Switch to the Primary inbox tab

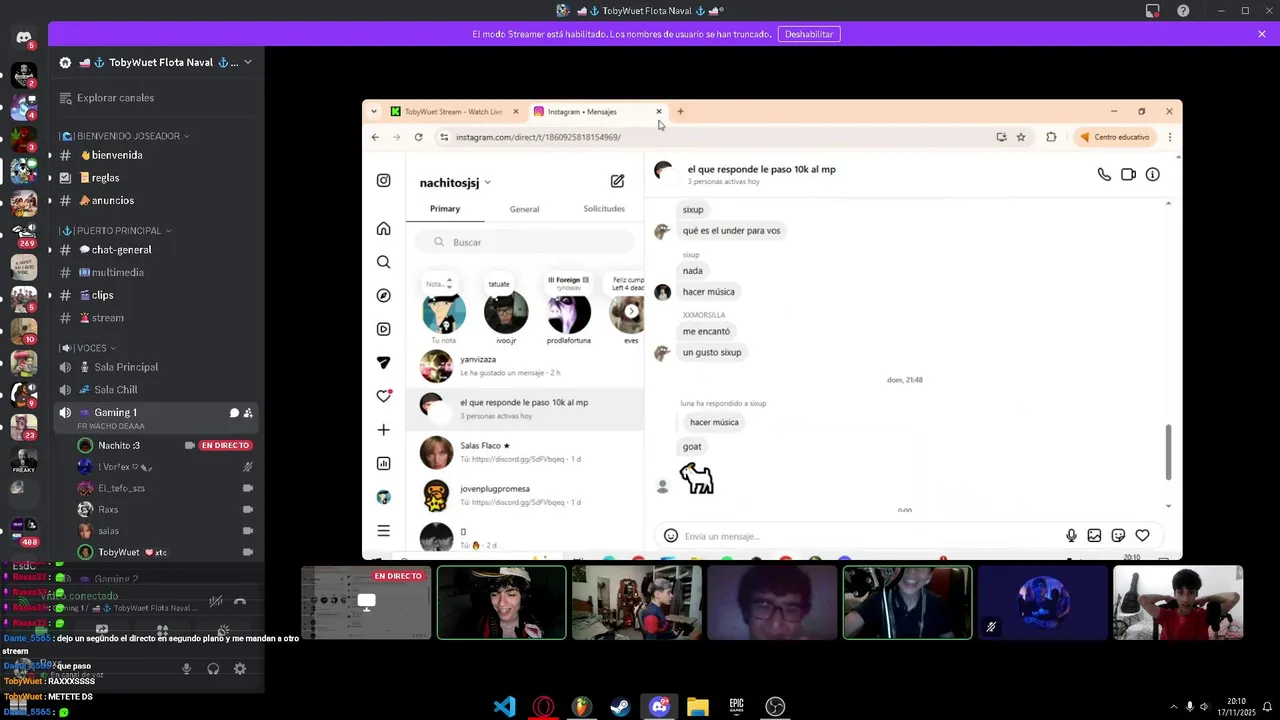coord(445,209)
